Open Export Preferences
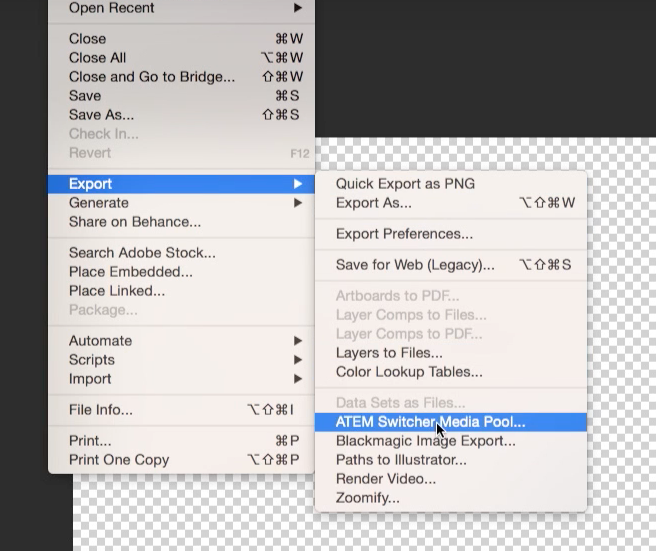 click(x=451, y=234)
